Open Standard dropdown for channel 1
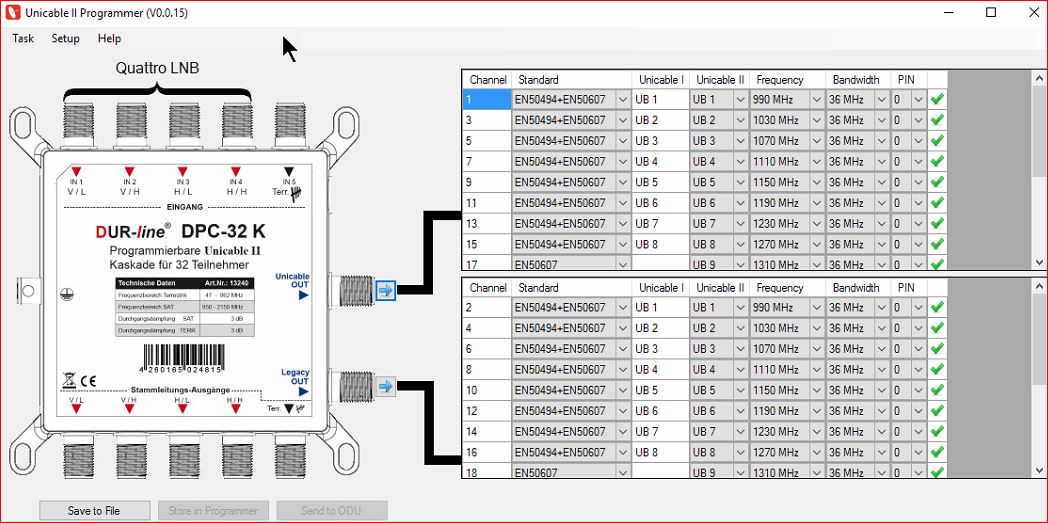1048x523 pixels. (x=622, y=99)
